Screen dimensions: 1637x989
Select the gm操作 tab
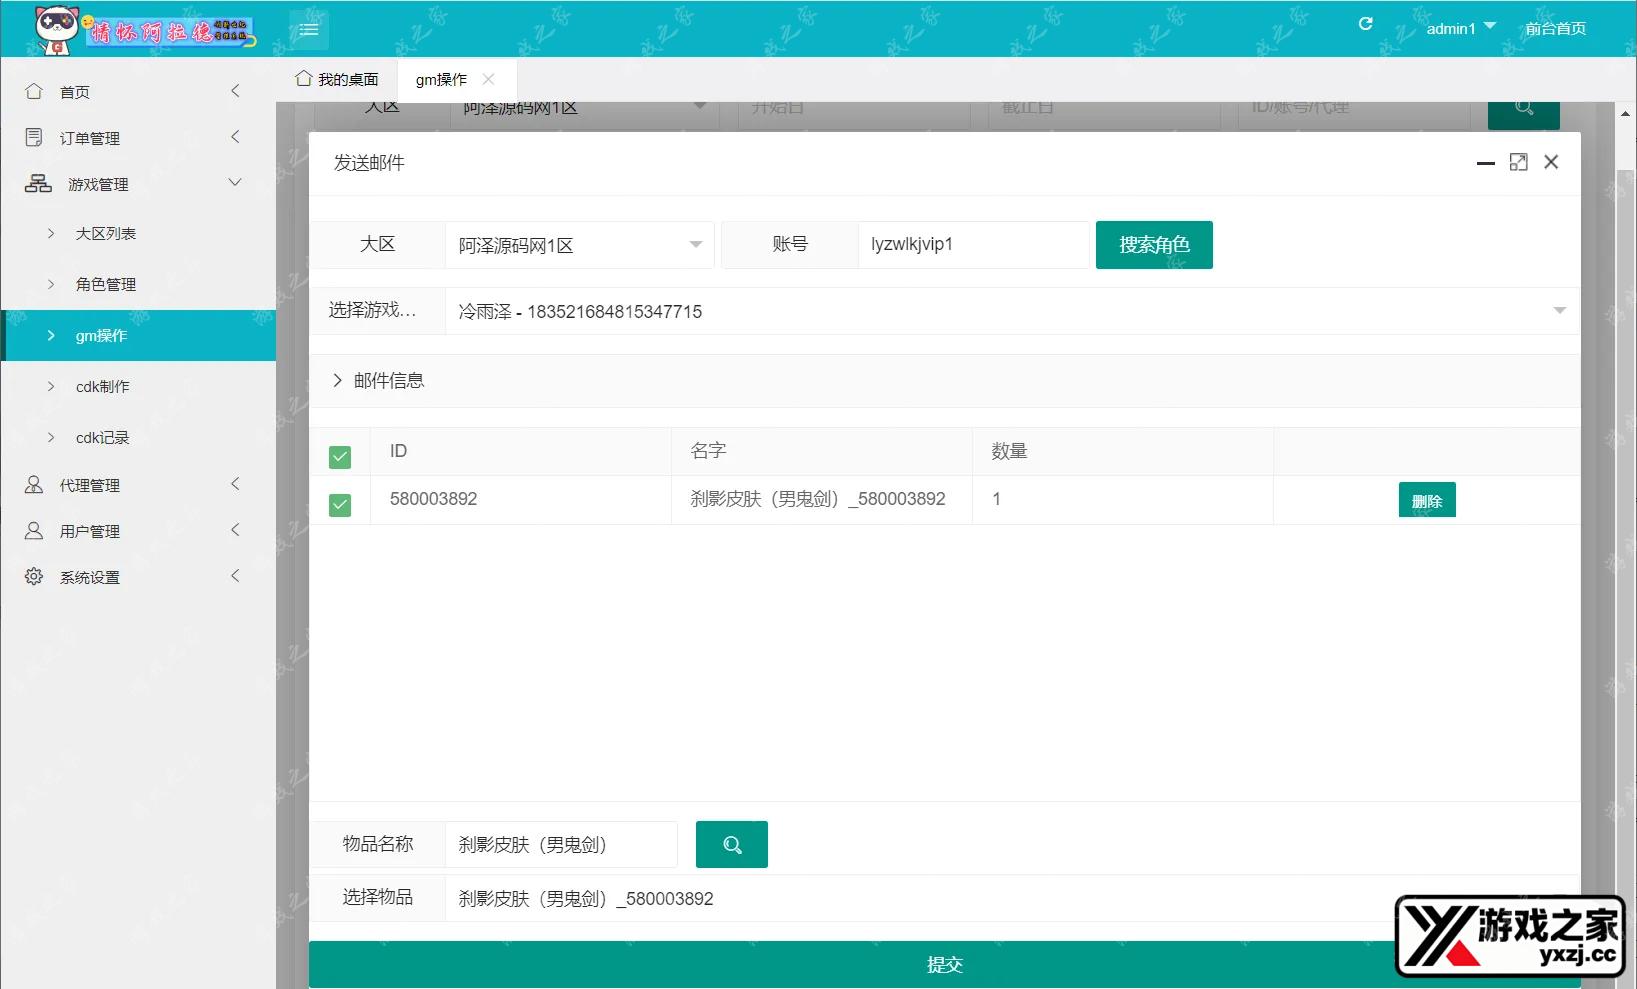pyautogui.click(x=441, y=79)
